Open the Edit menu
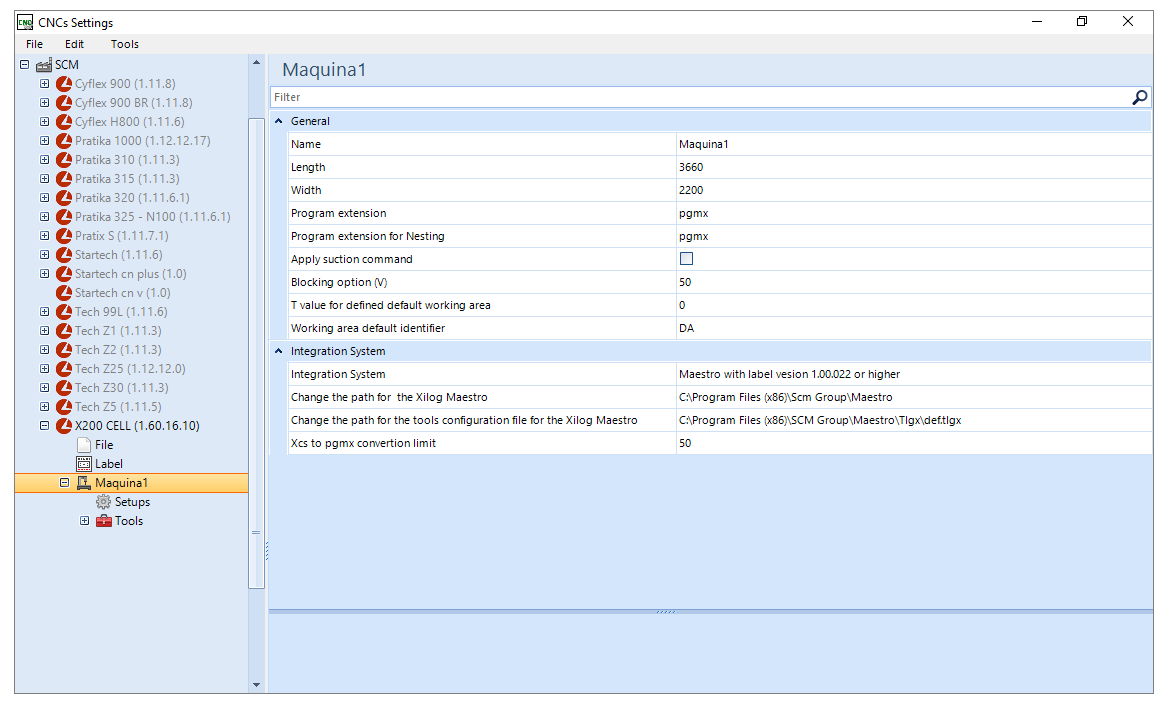The height and width of the screenshot is (709, 1169). pos(75,44)
